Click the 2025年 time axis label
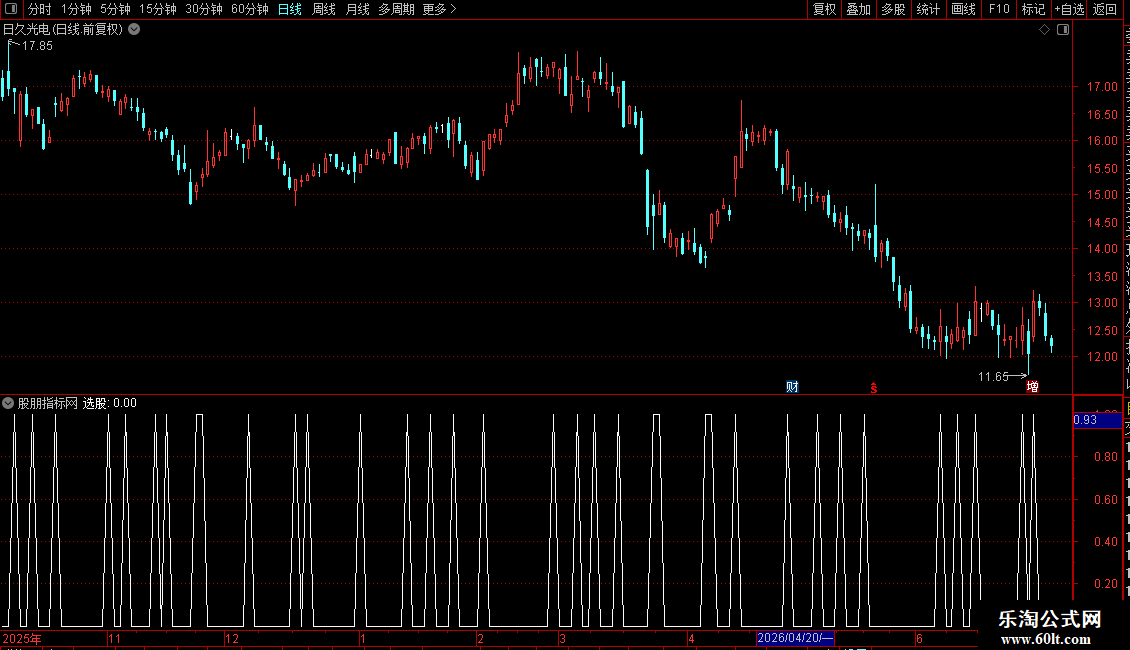This screenshot has height=650, width=1130. click(x=22, y=638)
